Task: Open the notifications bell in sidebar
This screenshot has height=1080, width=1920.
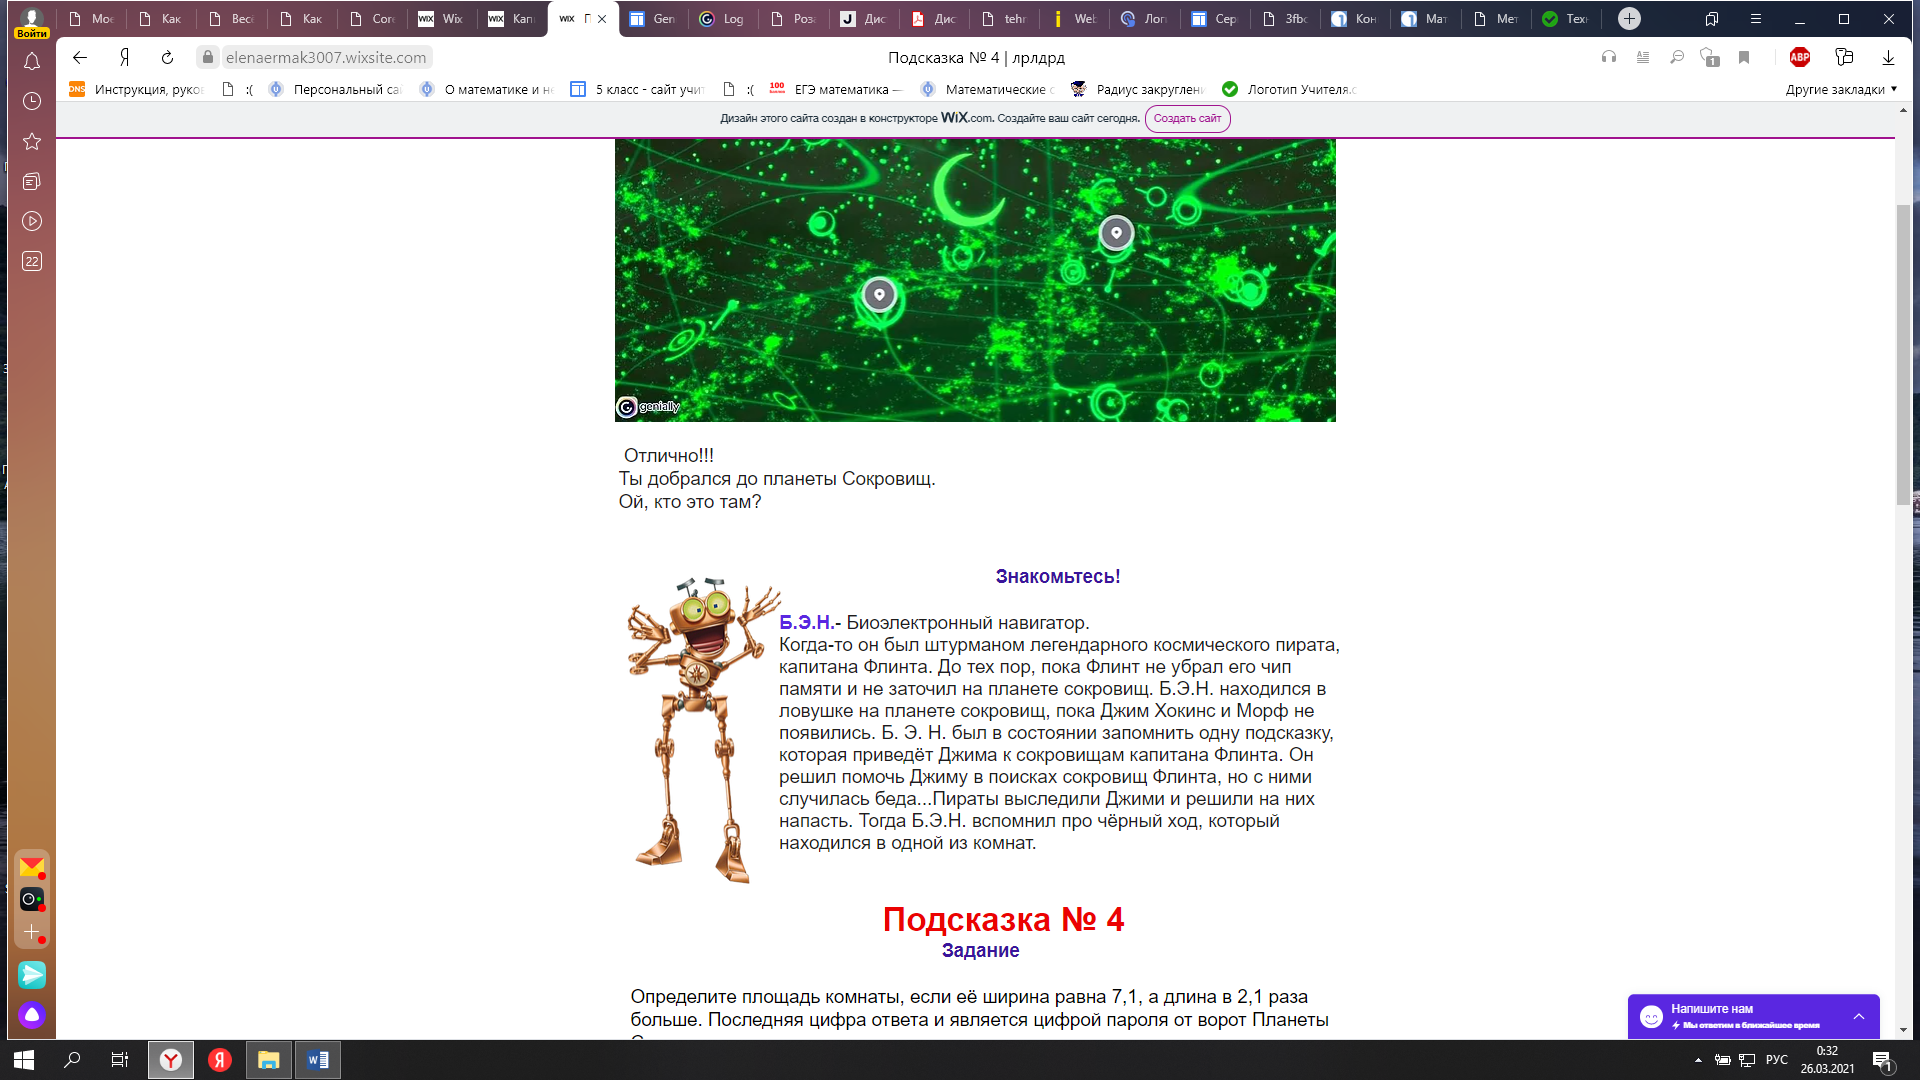Action: 32,62
